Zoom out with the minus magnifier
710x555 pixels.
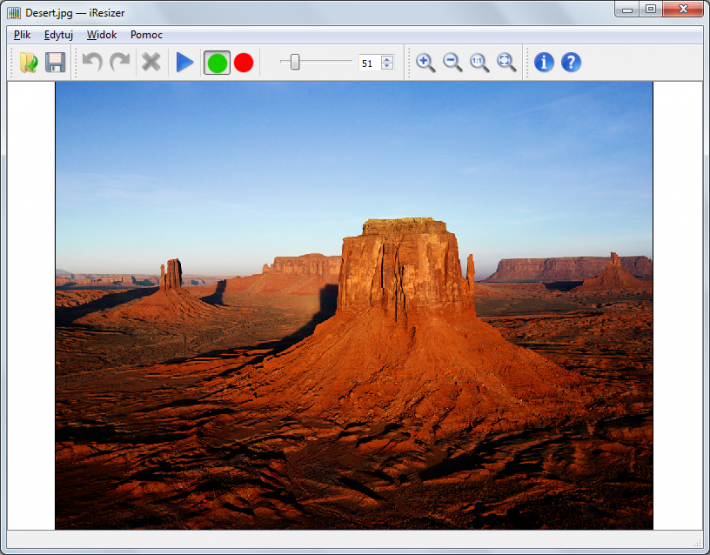(x=452, y=62)
